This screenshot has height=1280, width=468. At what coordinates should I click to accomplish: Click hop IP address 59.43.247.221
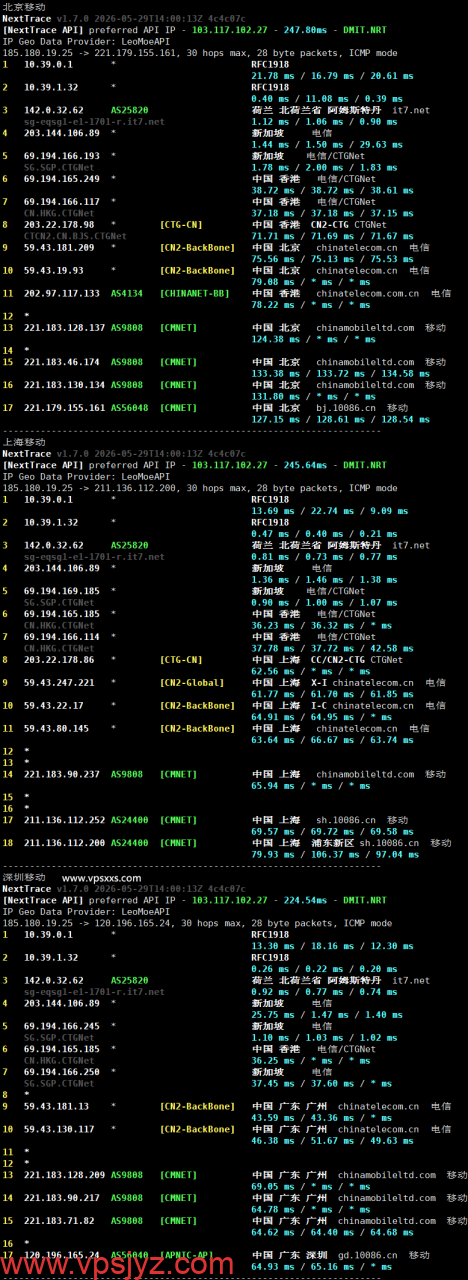59,682
